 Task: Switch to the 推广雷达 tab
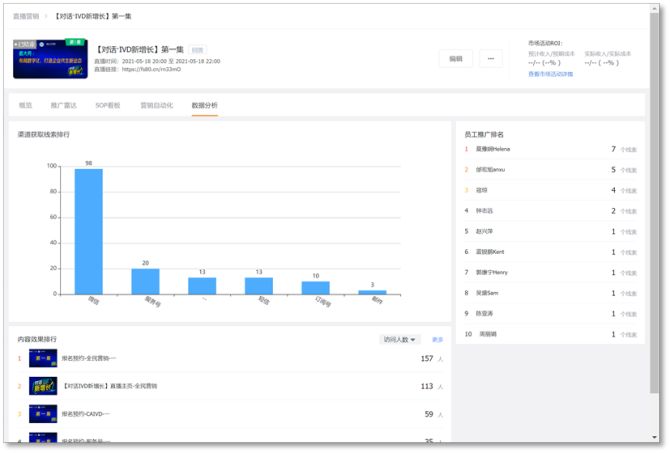(x=62, y=105)
